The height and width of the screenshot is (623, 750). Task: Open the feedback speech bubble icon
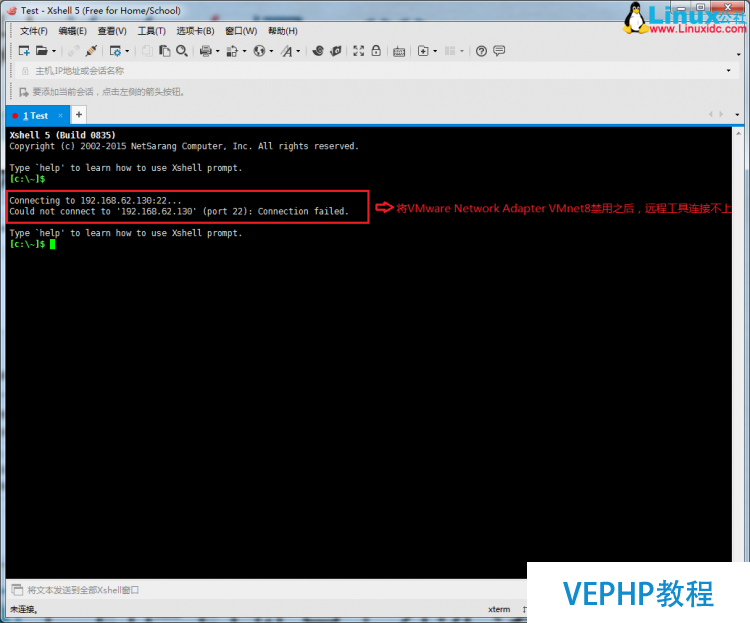click(499, 51)
